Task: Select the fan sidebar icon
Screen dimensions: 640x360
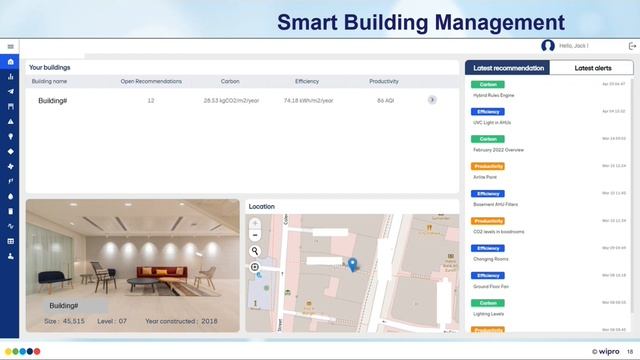Action: point(11,167)
